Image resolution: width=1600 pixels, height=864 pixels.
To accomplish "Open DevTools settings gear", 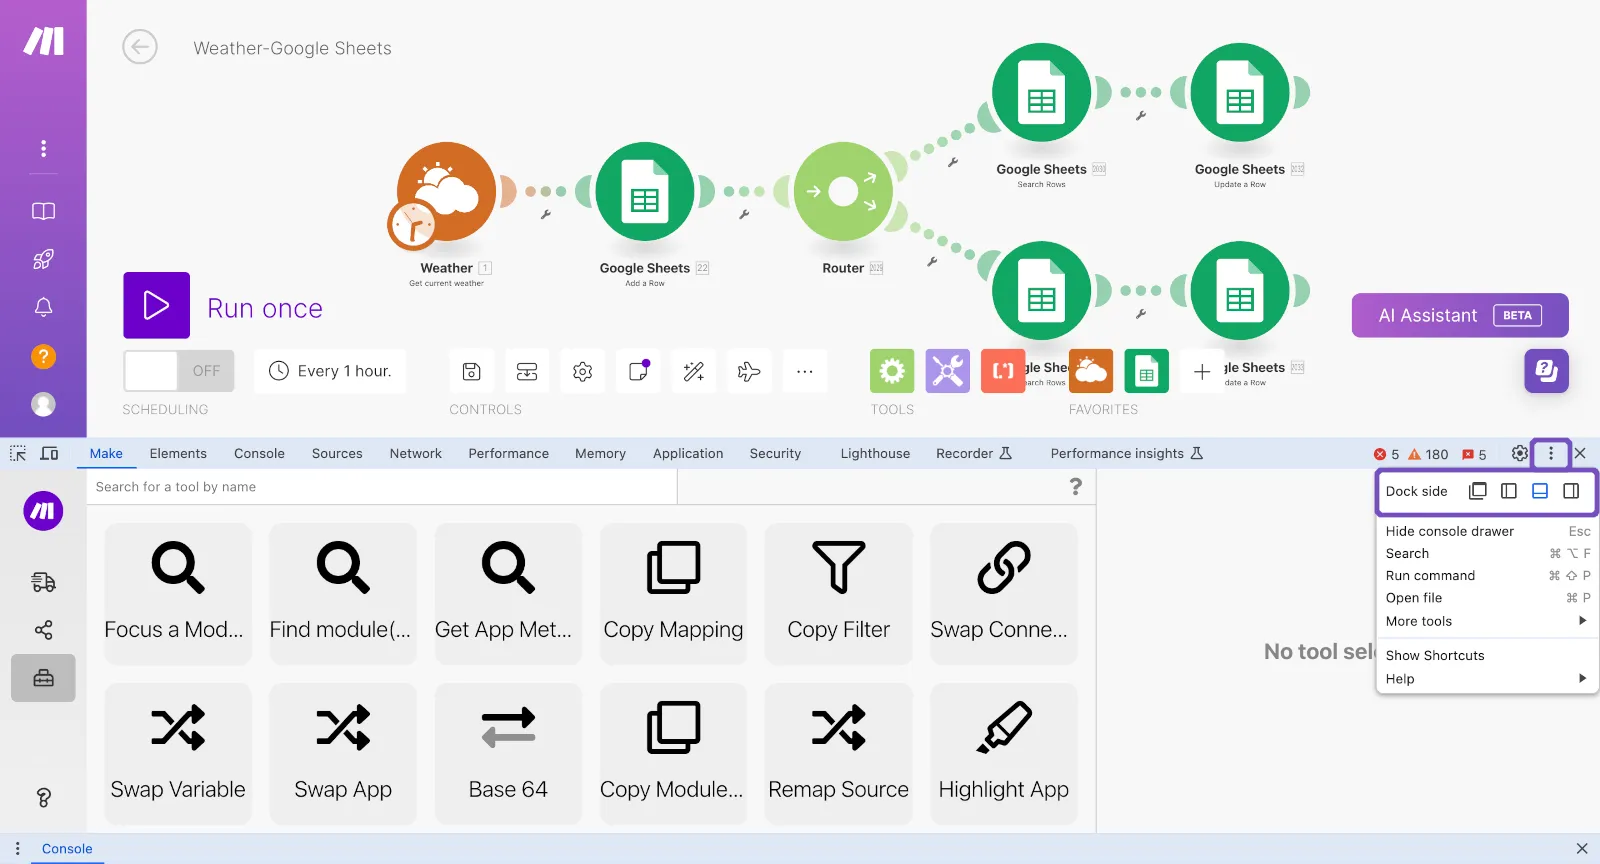I will tap(1520, 453).
